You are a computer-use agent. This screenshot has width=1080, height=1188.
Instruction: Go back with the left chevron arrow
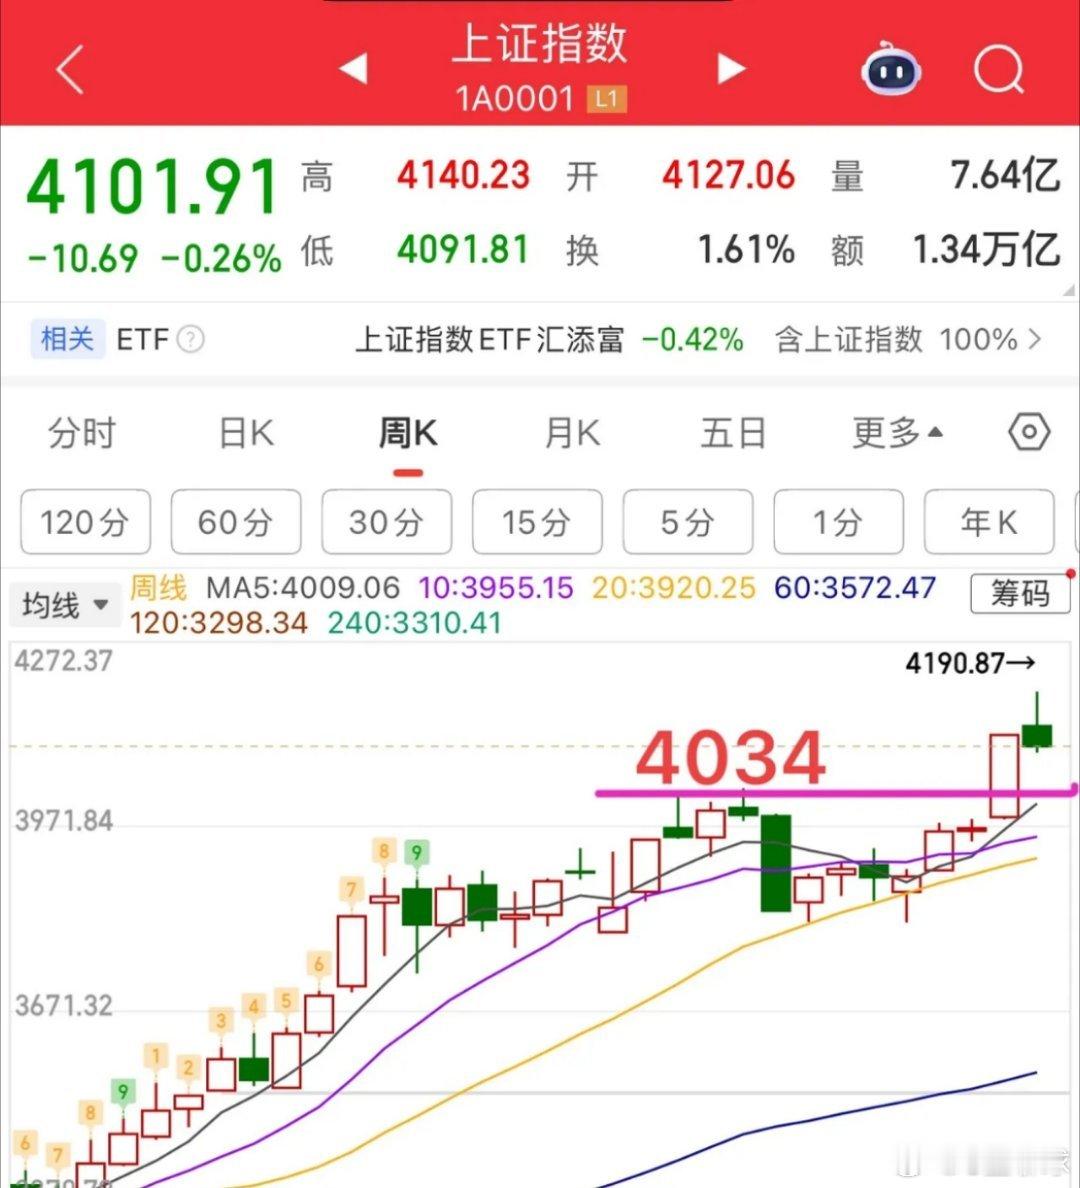point(70,69)
